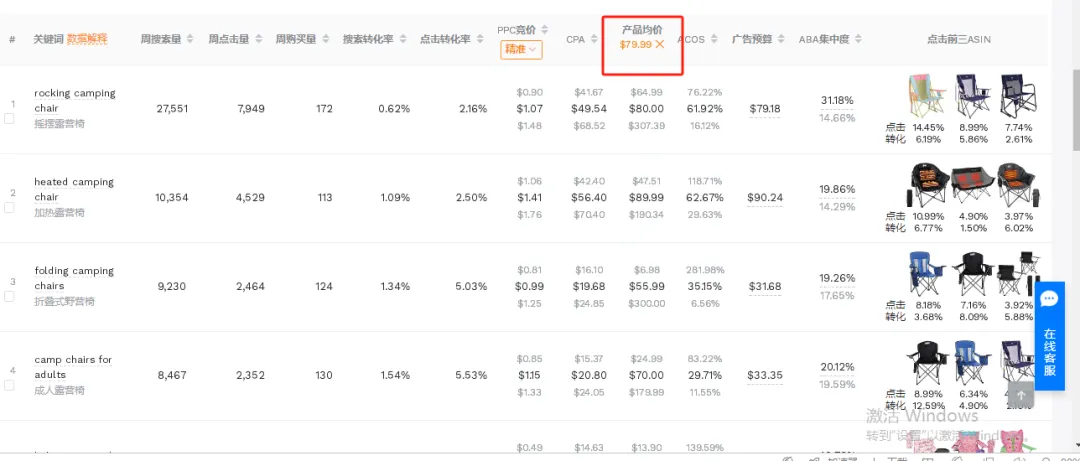Clear the $79.99 average price filter
Image resolution: width=1080 pixels, height=461 pixels.
[660, 44]
